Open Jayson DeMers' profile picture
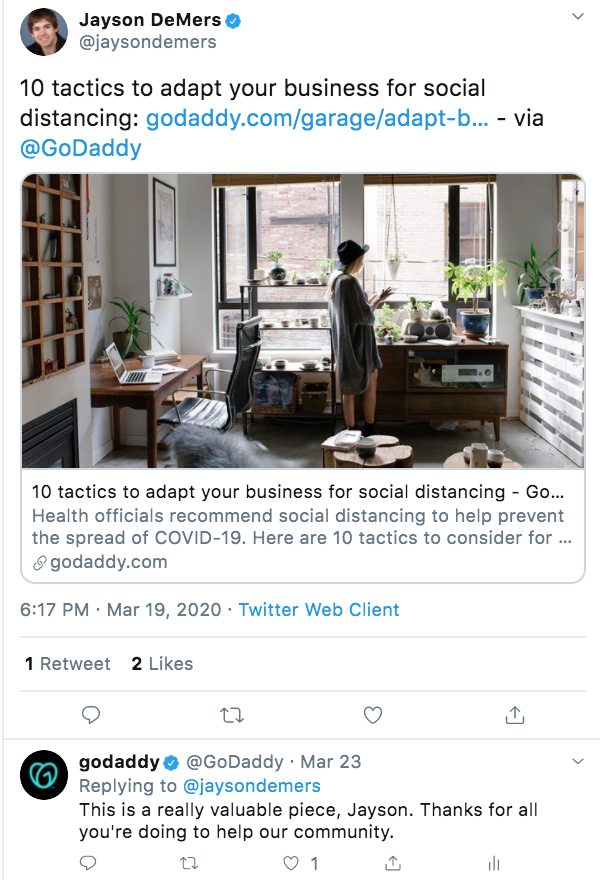Screen dimensions: 600x880 [44, 32]
